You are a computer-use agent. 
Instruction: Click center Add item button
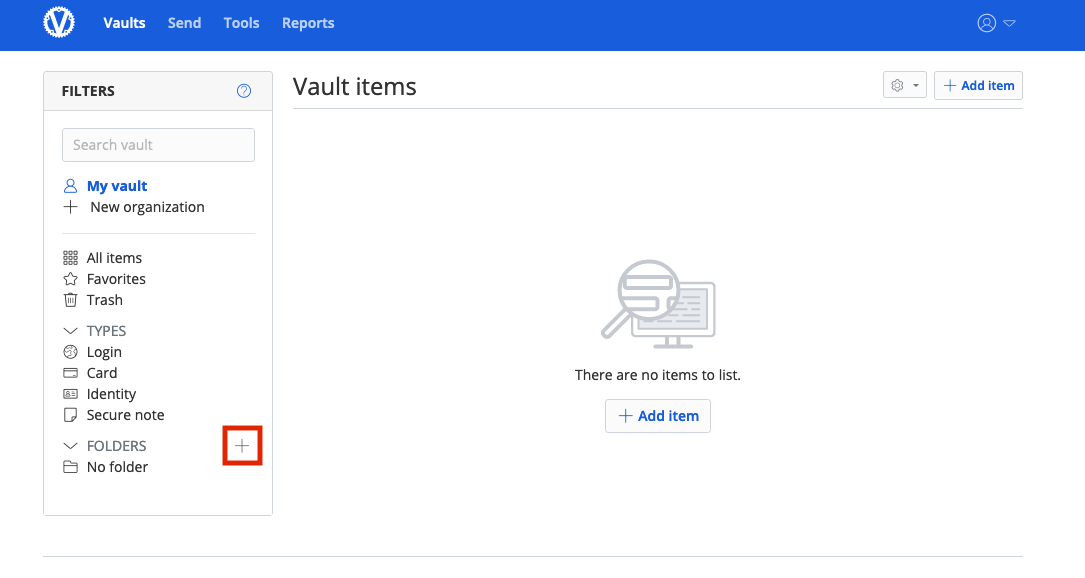pos(658,416)
